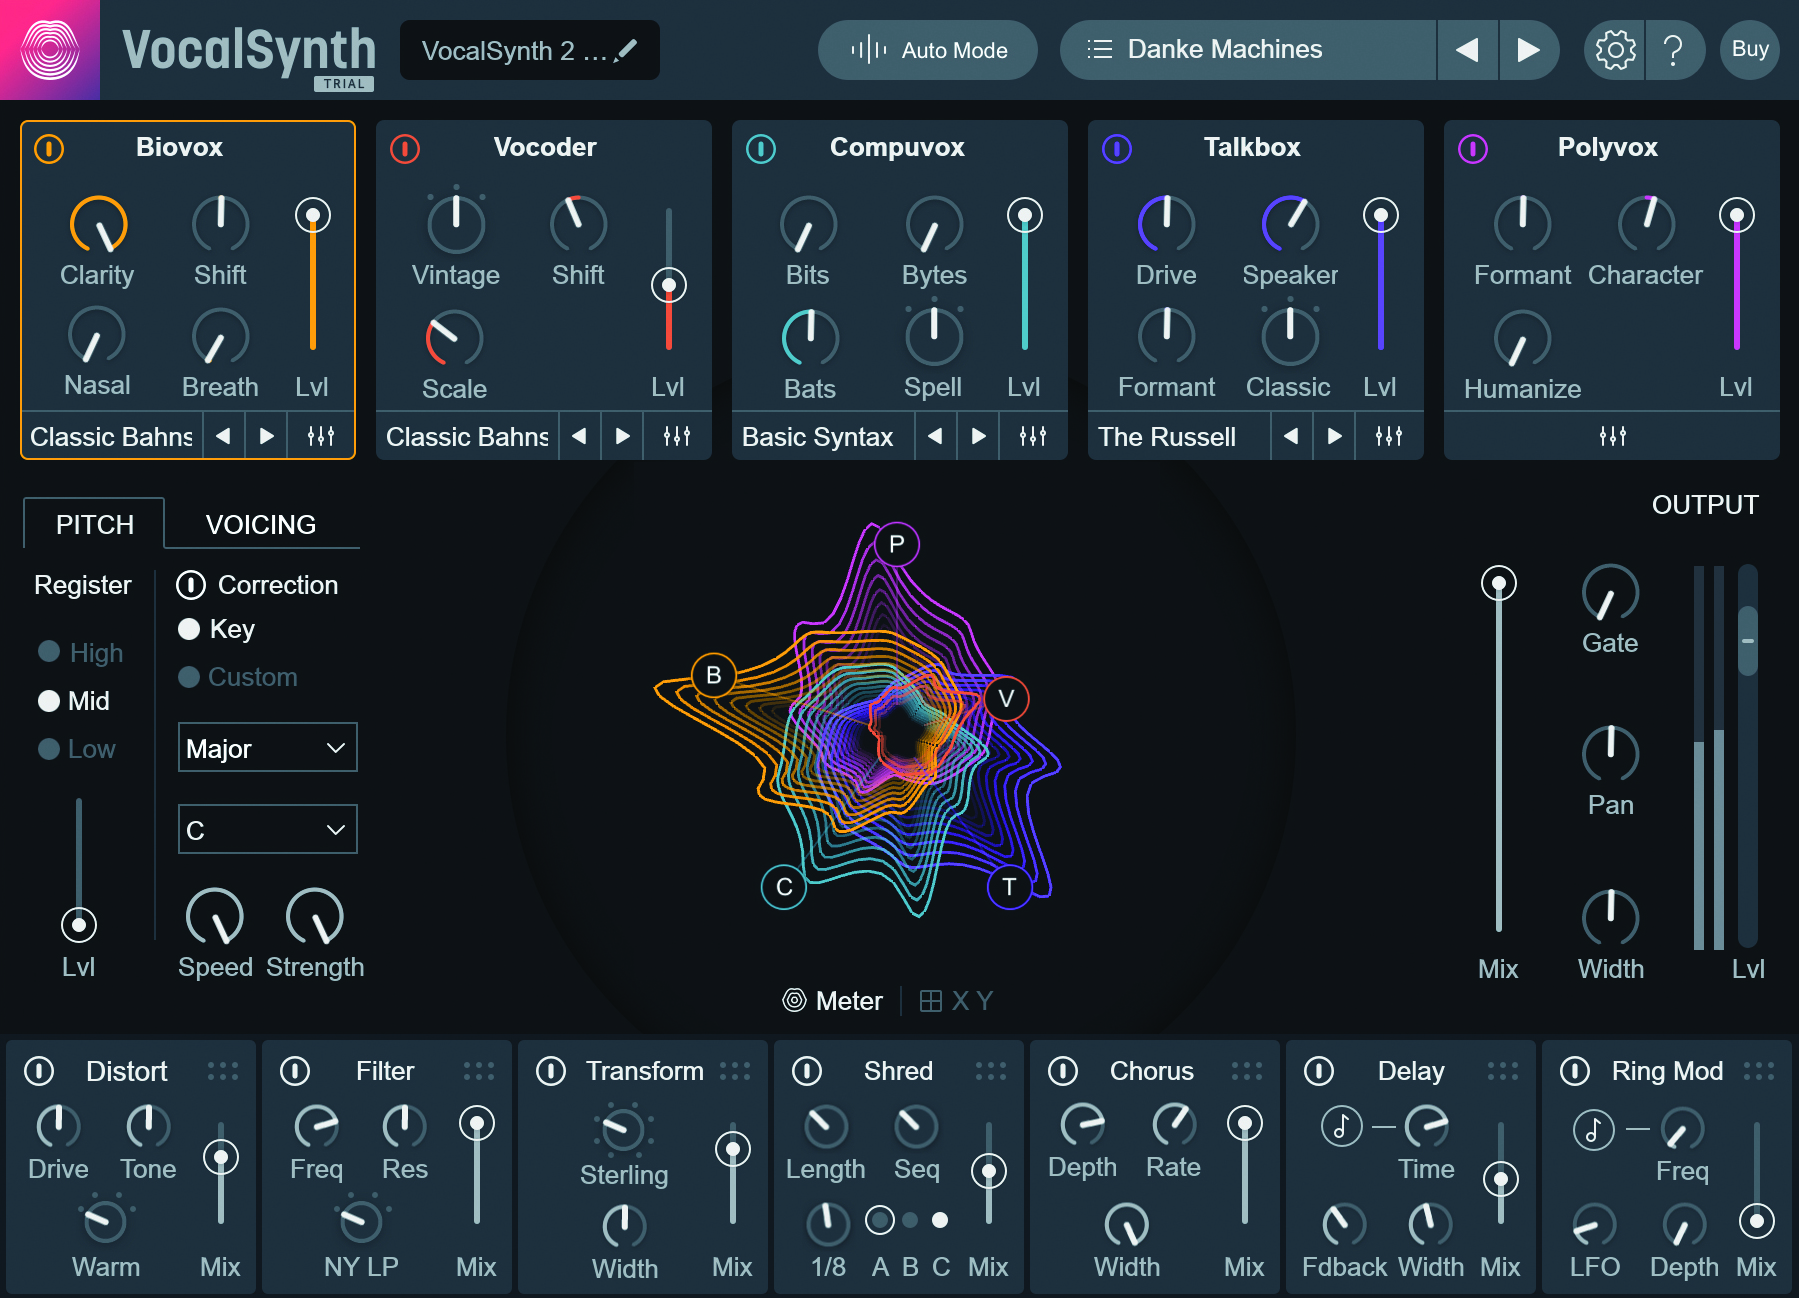Toggle the Biovox module power
Viewport: 1799px width, 1298px height.
[49, 149]
